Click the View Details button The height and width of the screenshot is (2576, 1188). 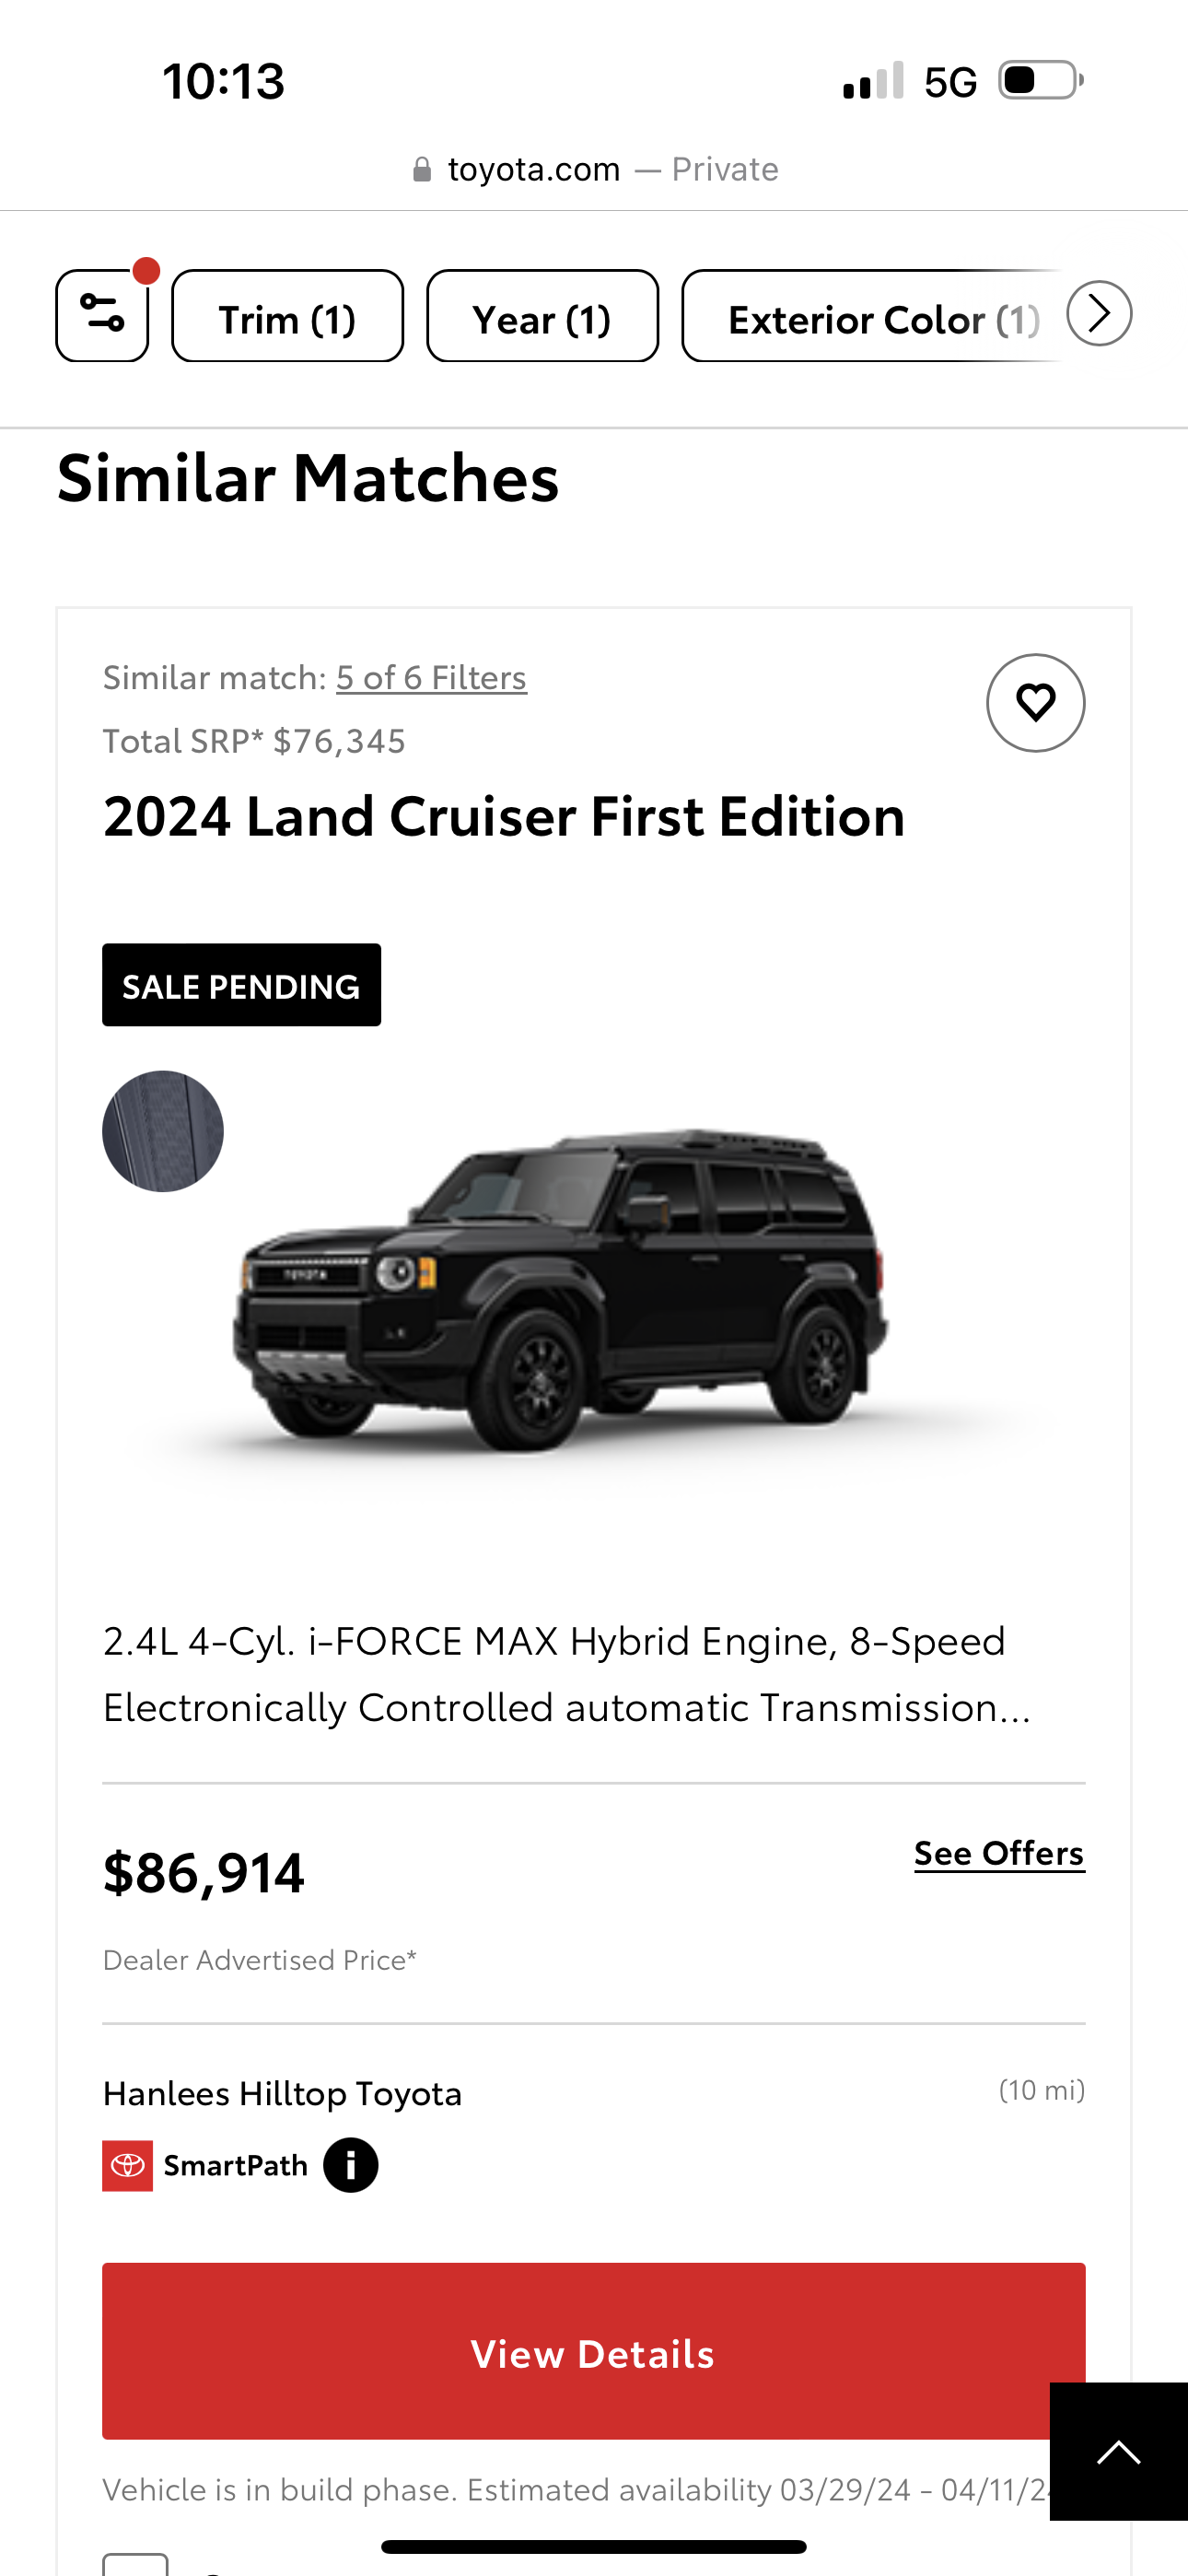tap(593, 2352)
